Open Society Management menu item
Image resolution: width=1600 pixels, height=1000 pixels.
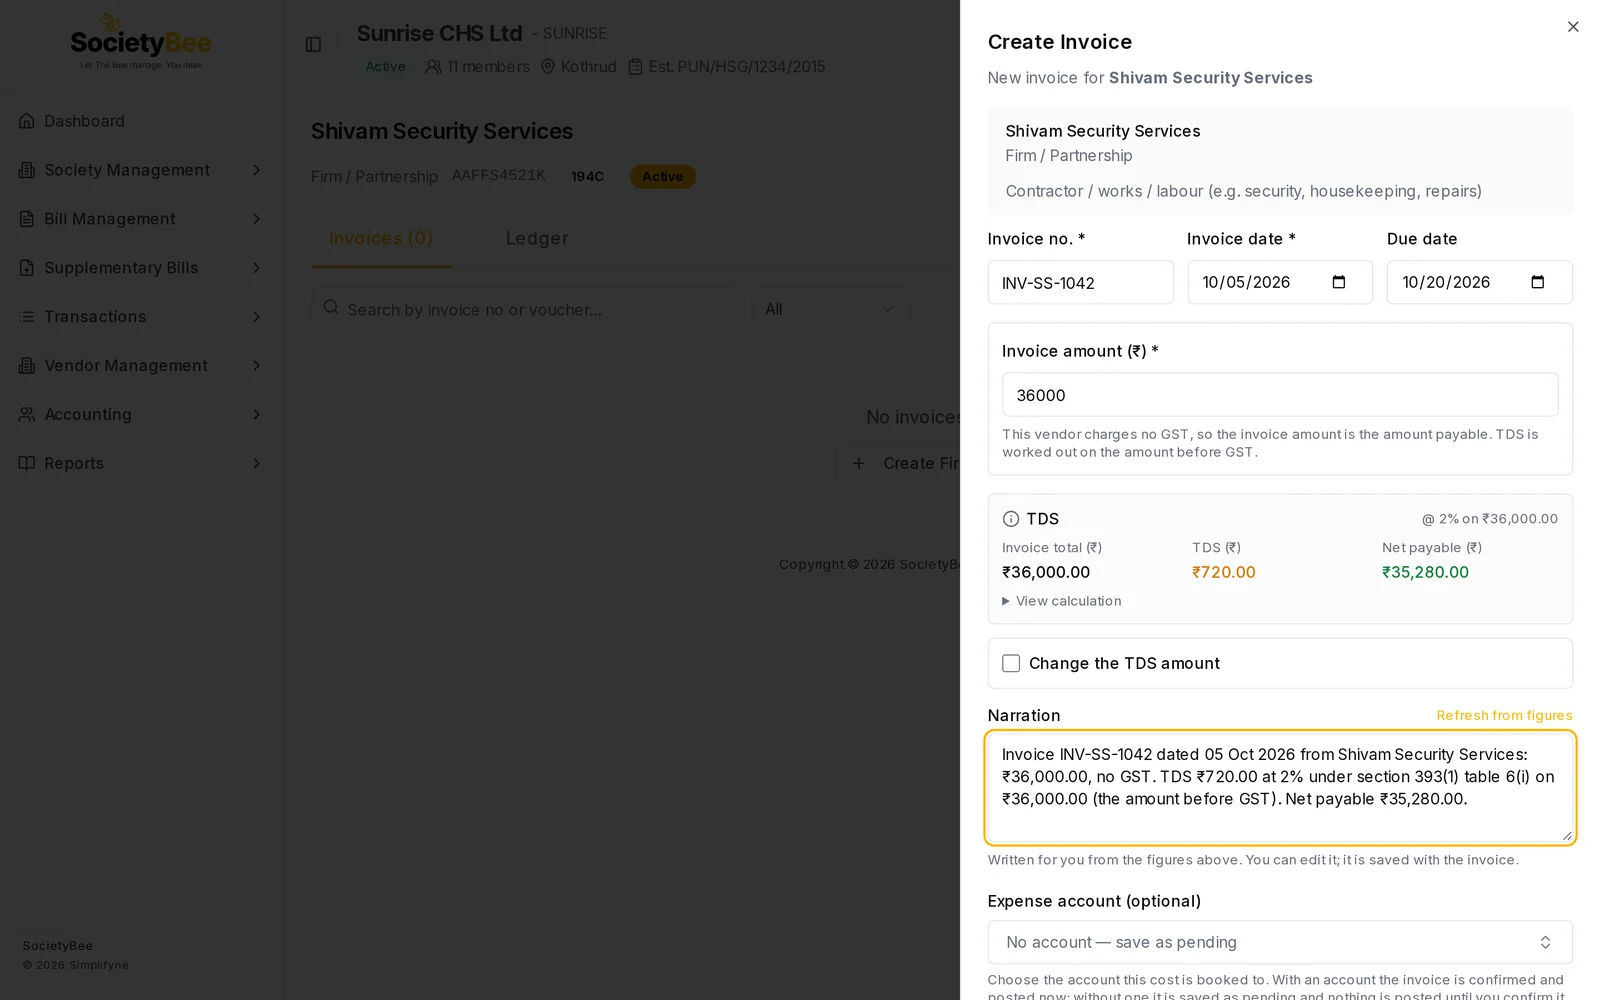point(140,170)
